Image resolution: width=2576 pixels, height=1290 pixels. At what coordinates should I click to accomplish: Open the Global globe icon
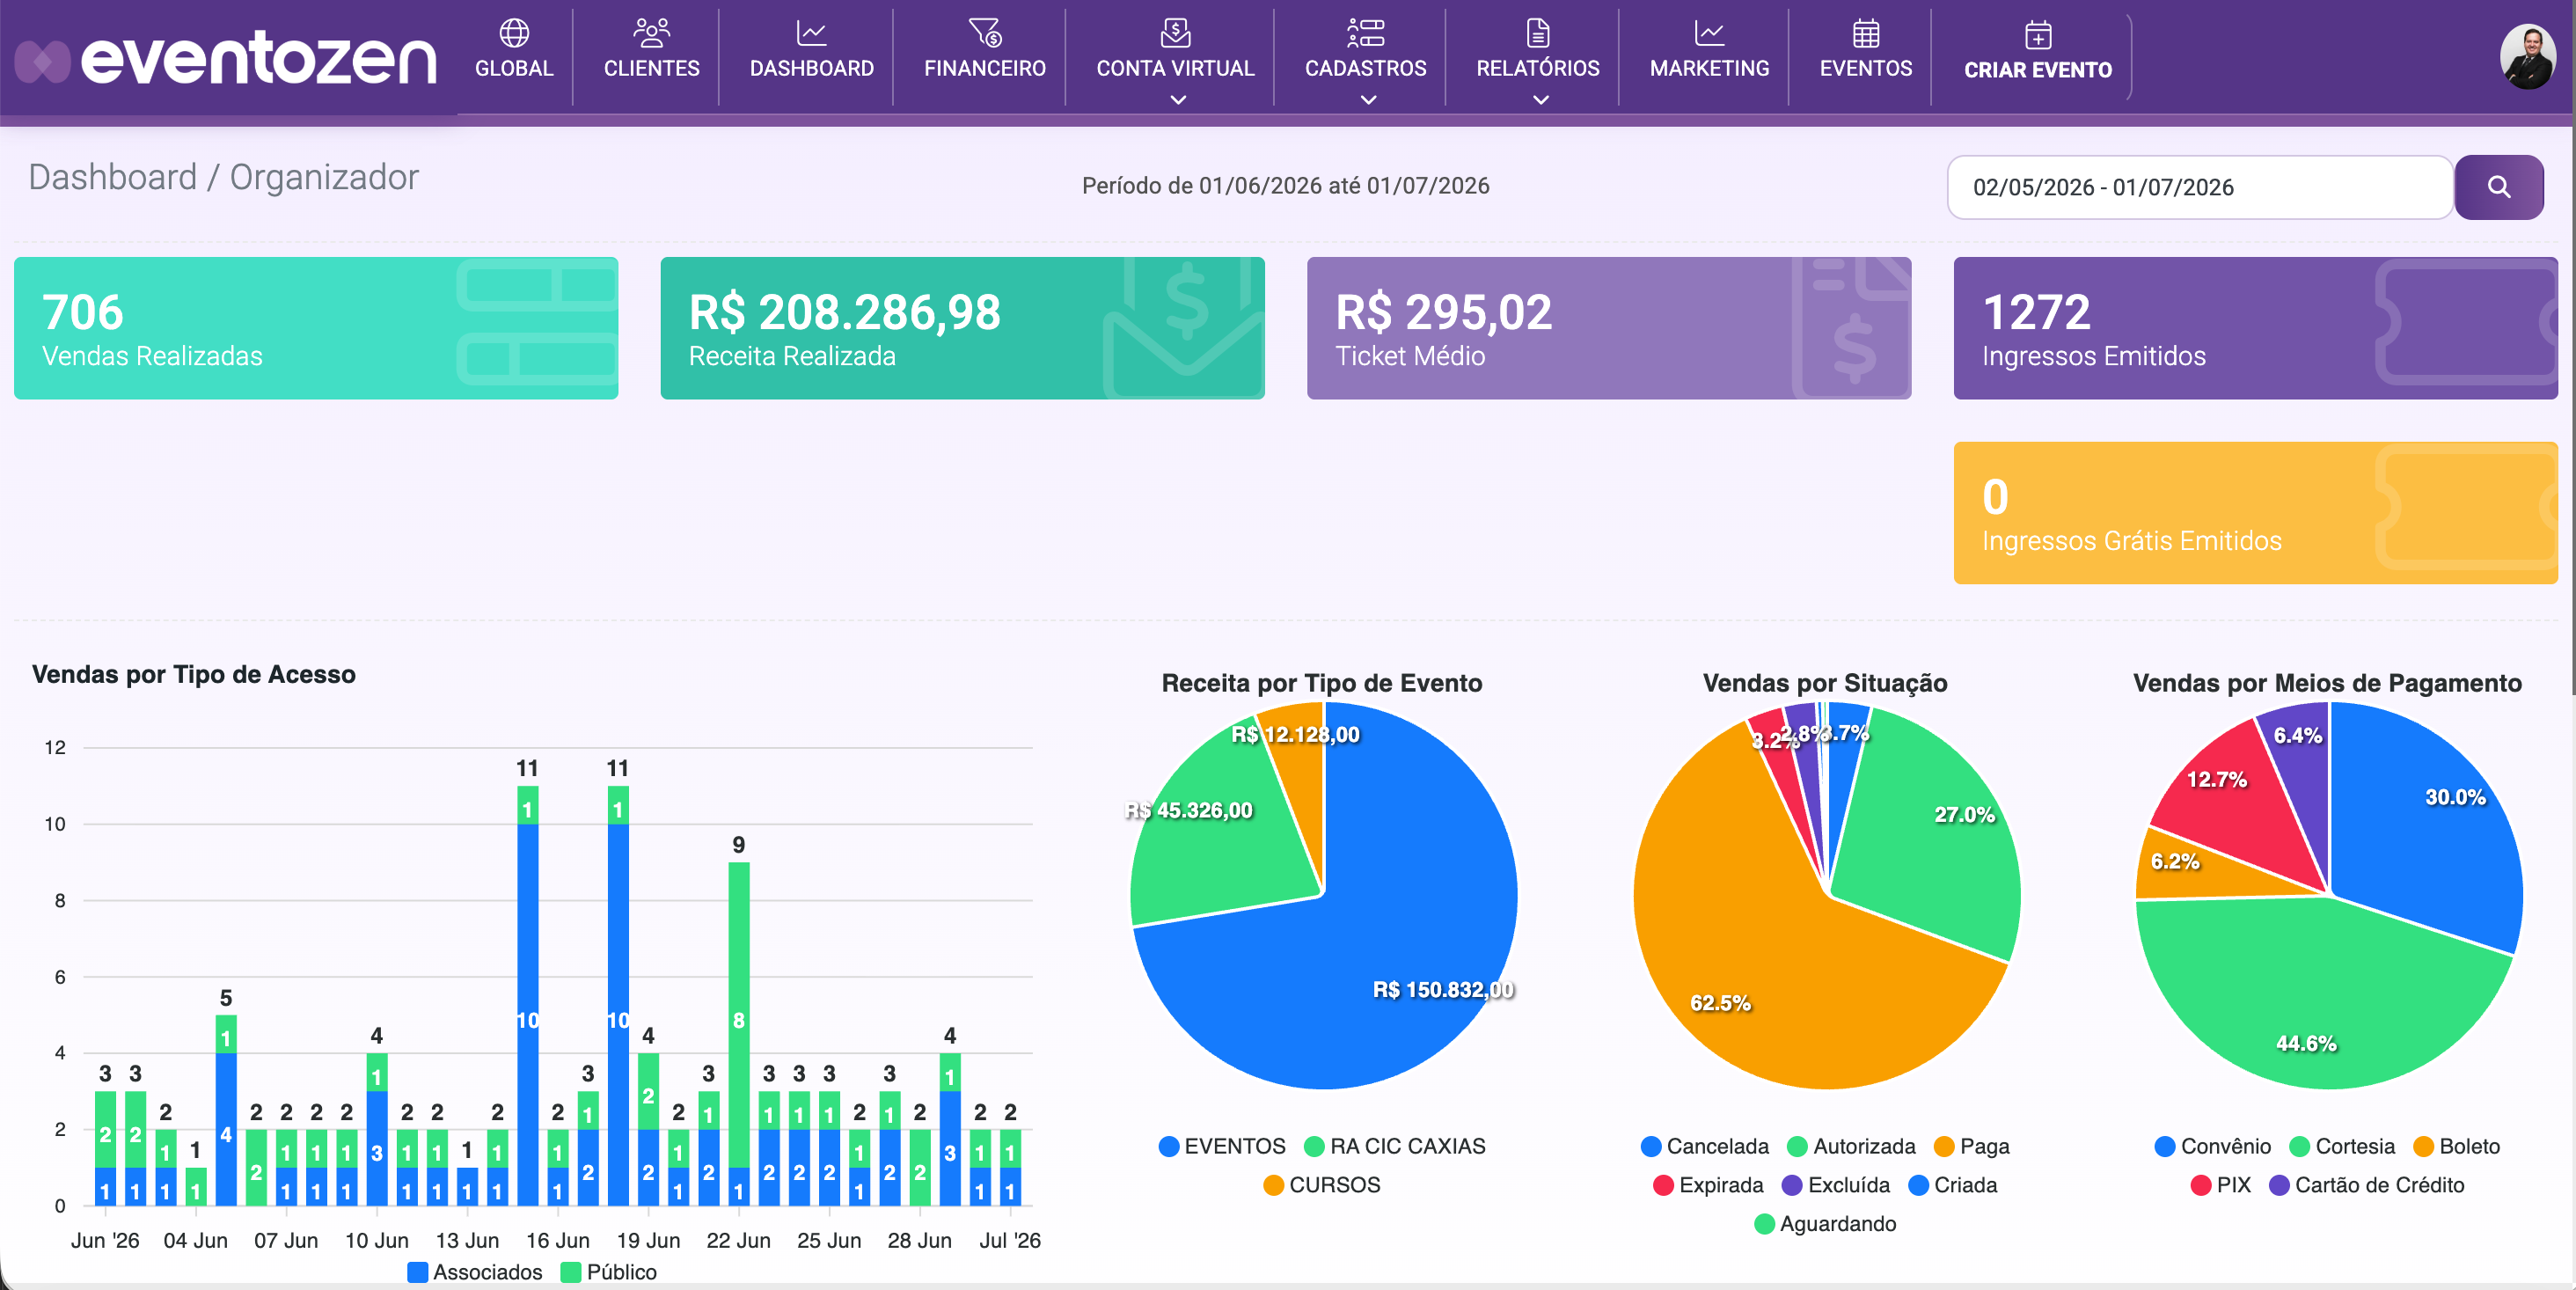click(514, 33)
